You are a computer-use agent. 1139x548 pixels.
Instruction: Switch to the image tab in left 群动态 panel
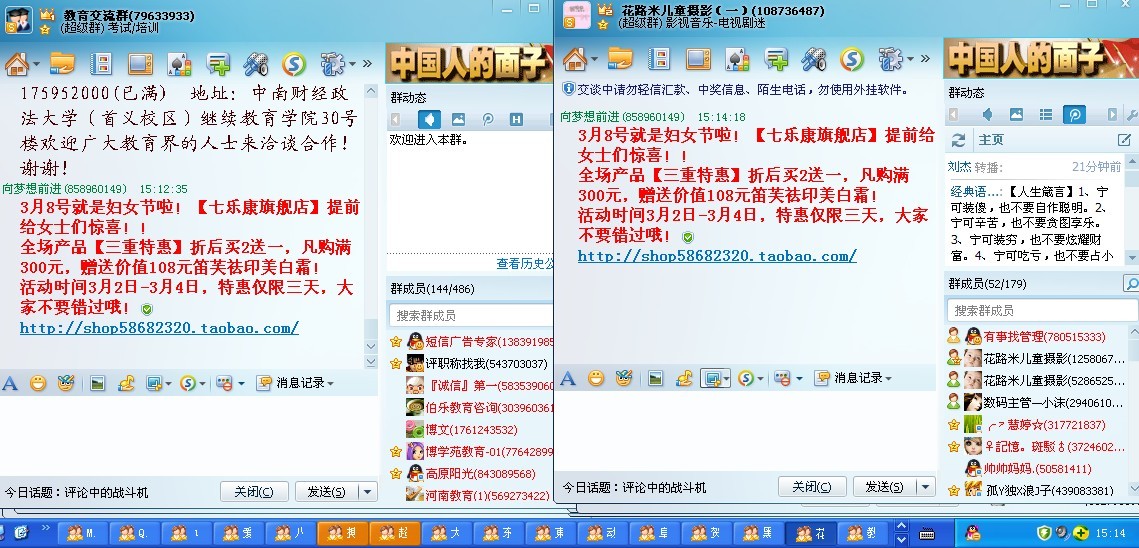[458, 119]
